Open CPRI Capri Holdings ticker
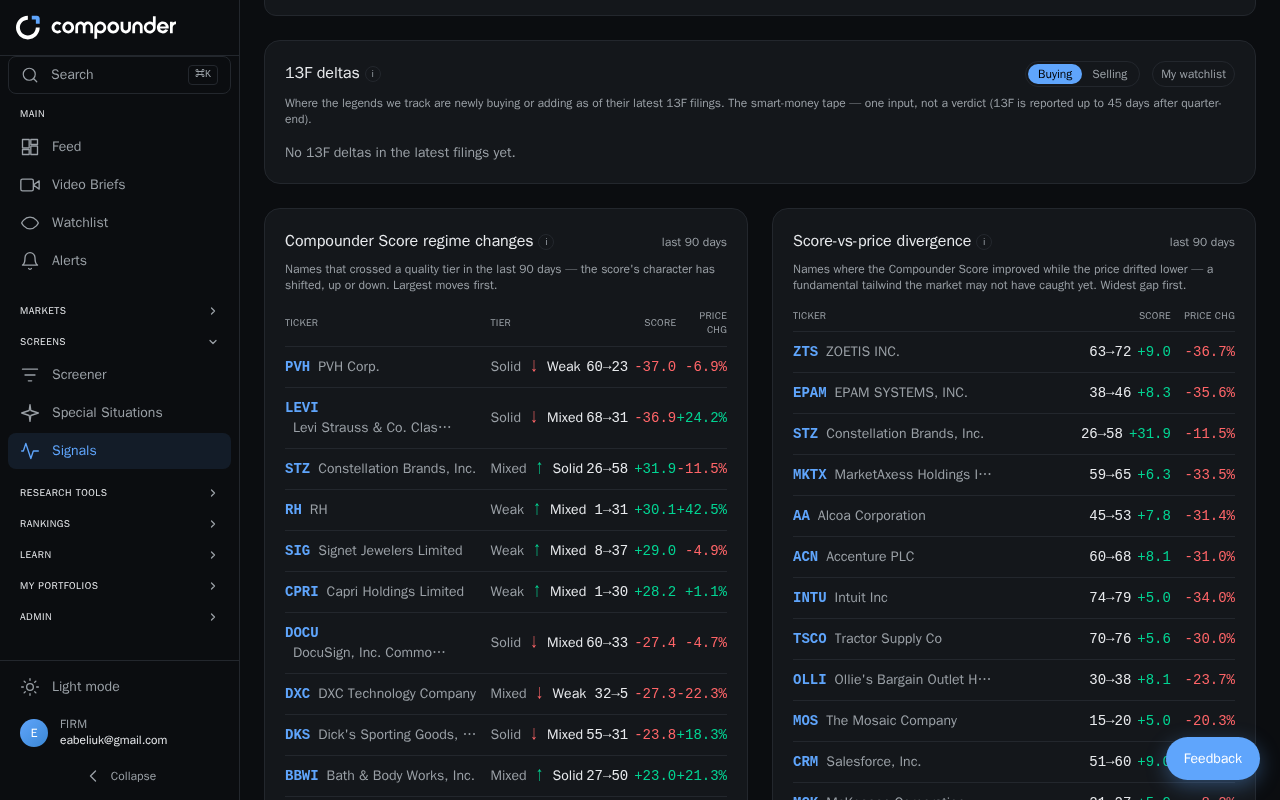The height and width of the screenshot is (800, 1280). tap(301, 592)
